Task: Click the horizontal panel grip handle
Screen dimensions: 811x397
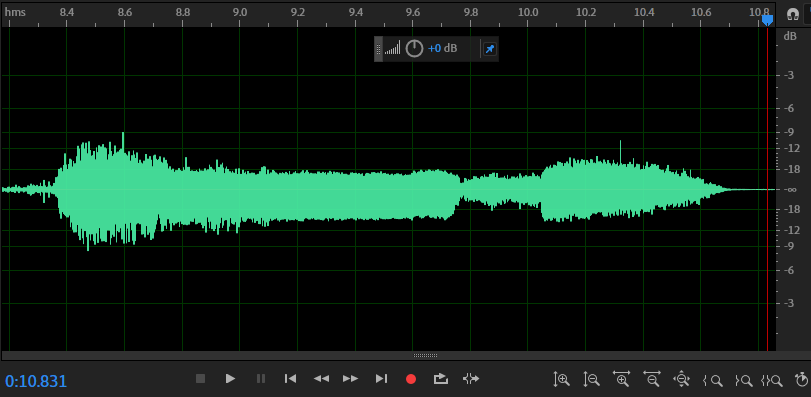Action: click(x=425, y=356)
